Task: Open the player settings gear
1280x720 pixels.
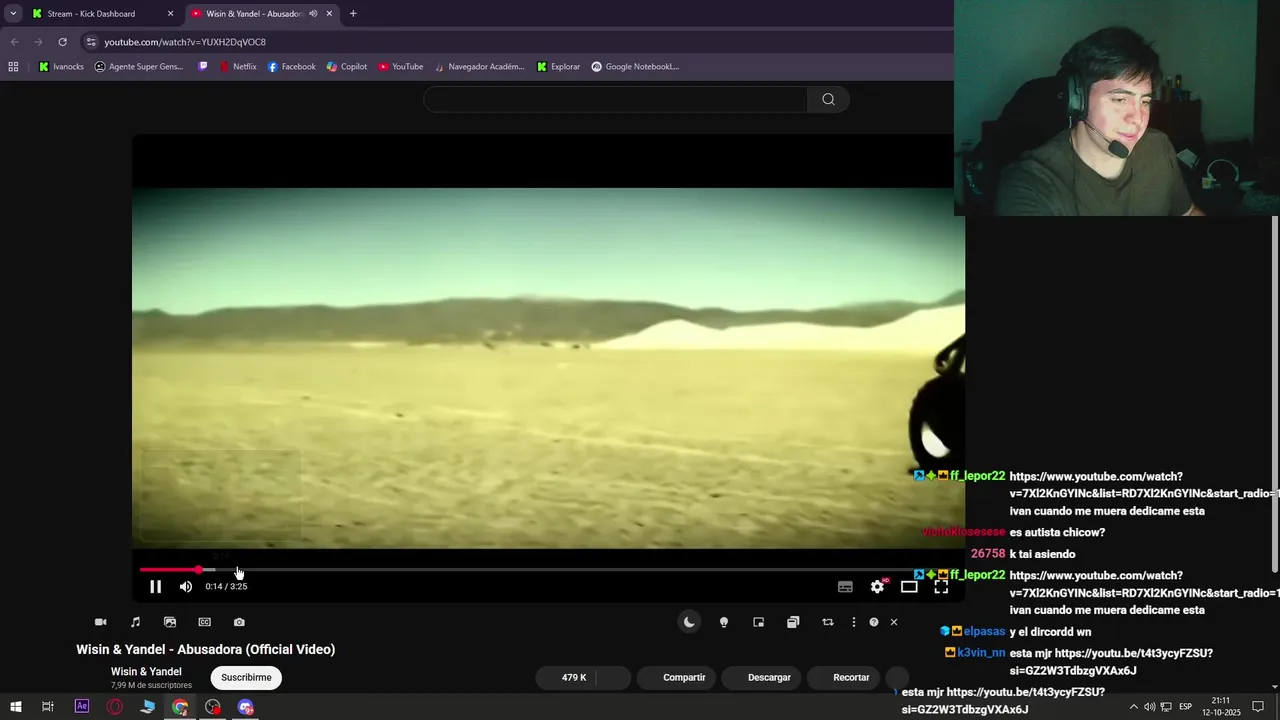Action: click(877, 587)
